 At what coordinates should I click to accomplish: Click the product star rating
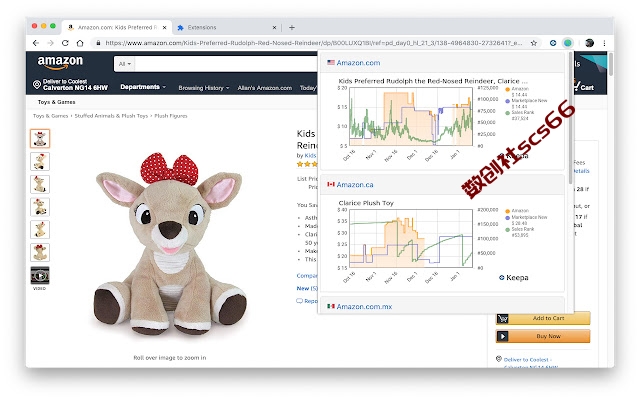[x=307, y=164]
